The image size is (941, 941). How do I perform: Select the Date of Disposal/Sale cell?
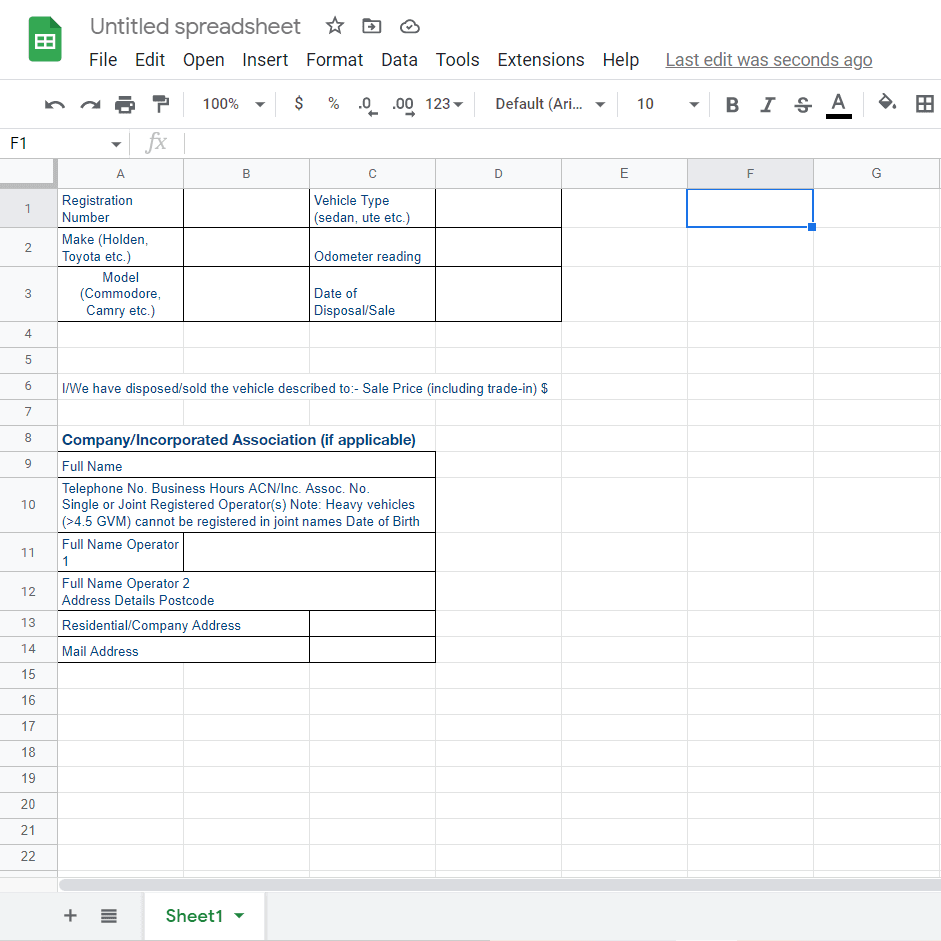(x=373, y=294)
